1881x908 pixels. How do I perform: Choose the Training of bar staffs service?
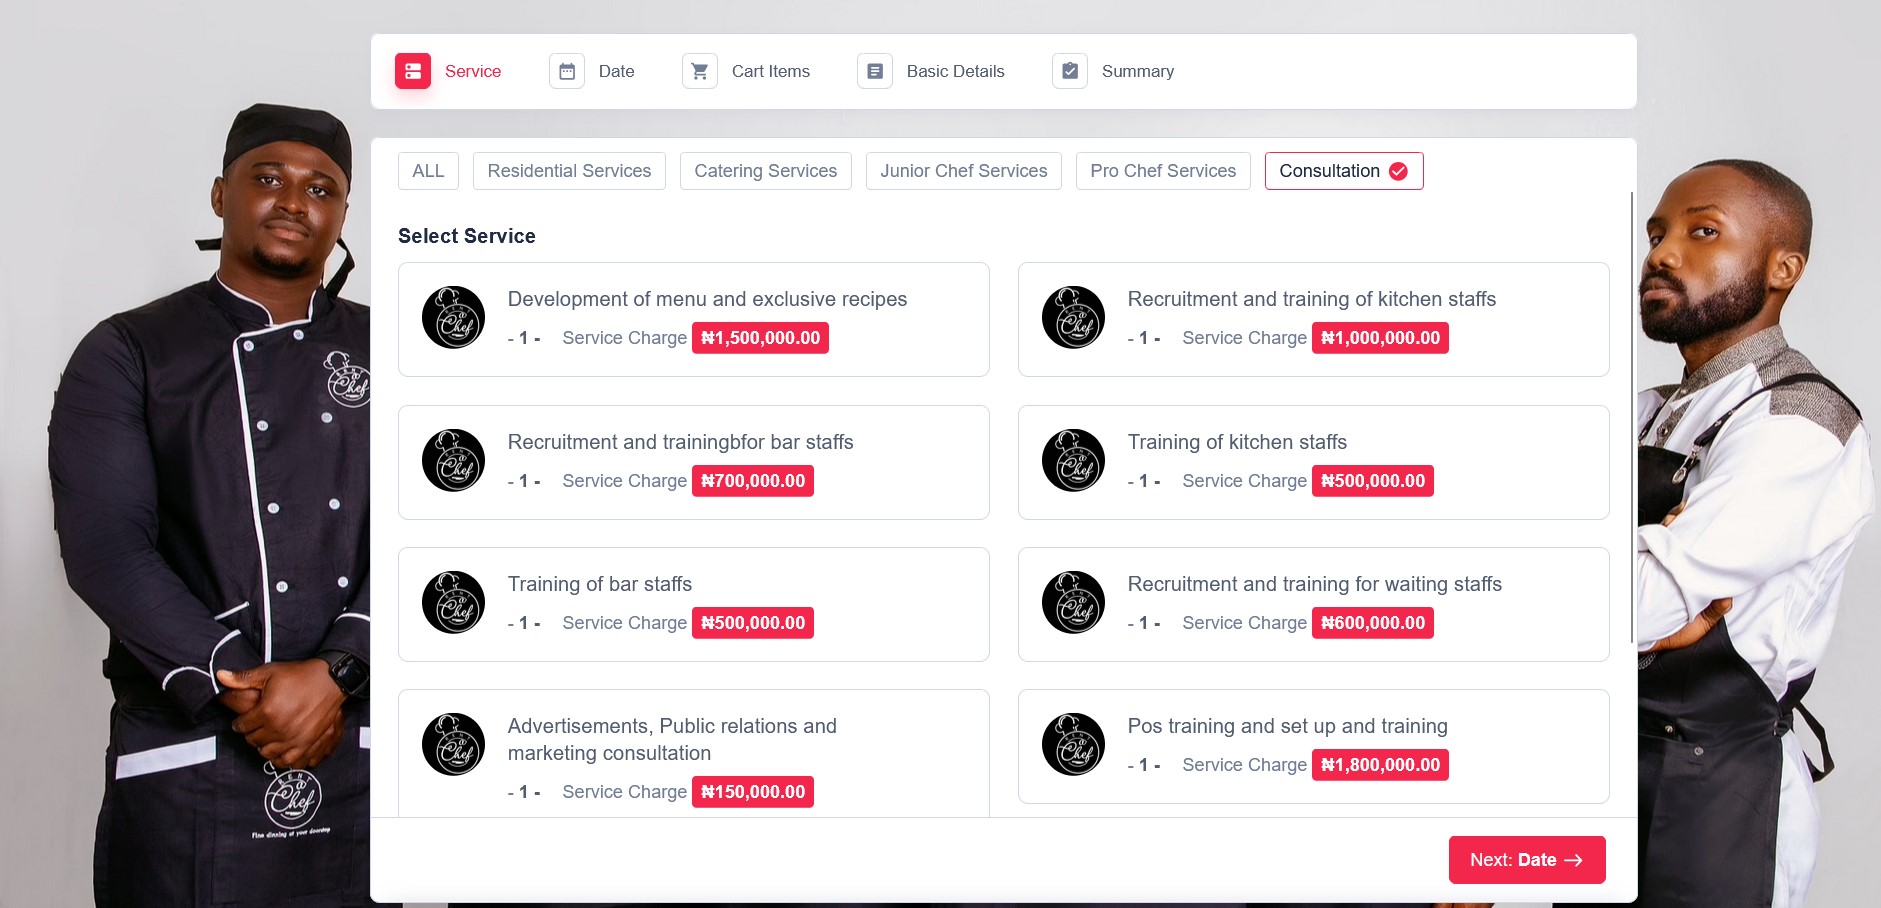tap(600, 585)
